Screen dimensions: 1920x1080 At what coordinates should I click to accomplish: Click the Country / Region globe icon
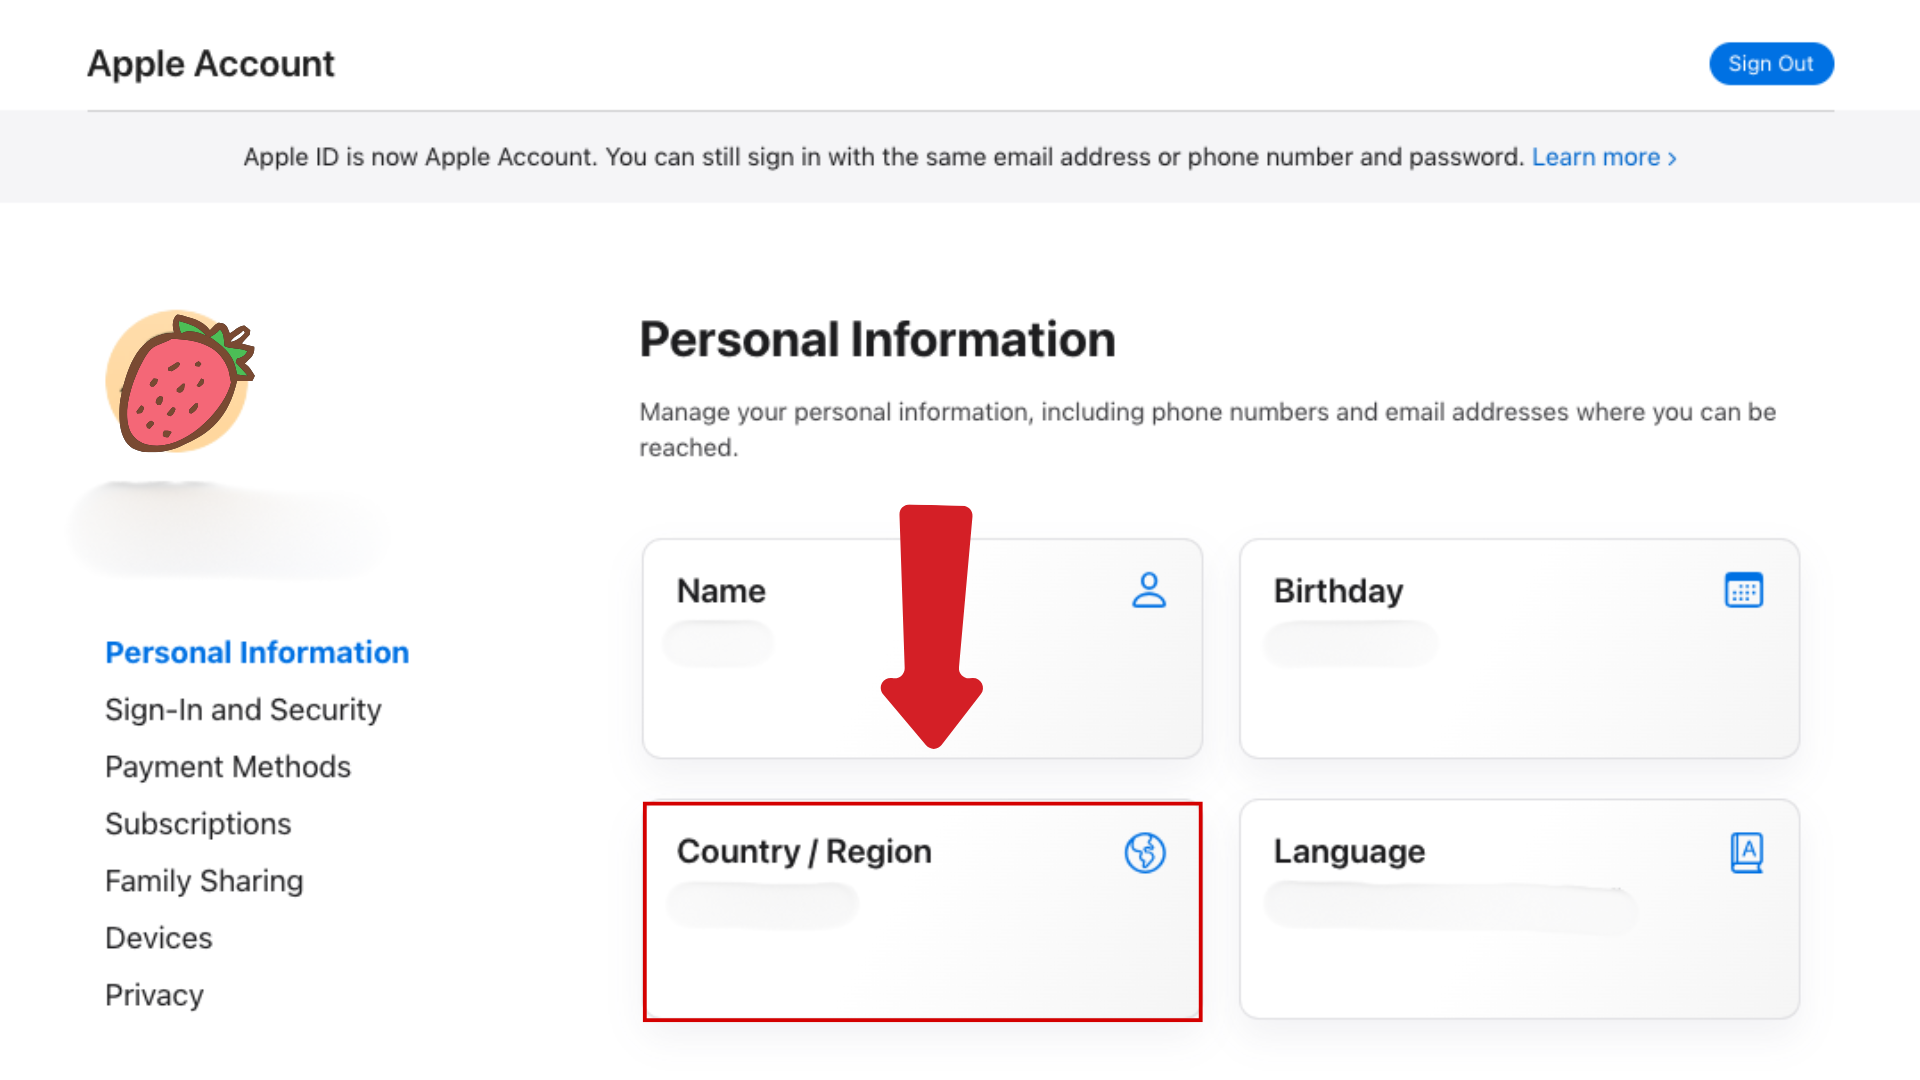tap(1142, 853)
